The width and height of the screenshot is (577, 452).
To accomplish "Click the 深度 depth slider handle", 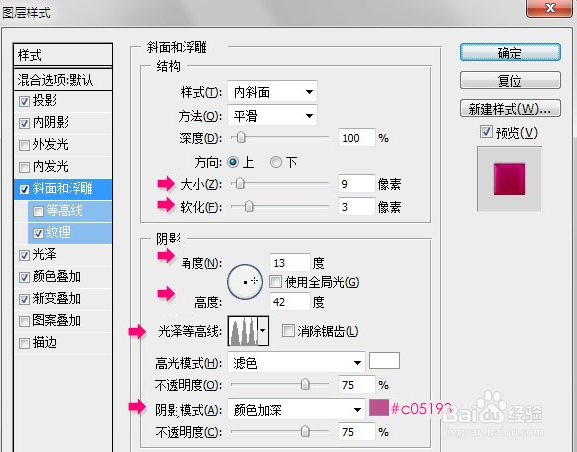I will coord(241,137).
